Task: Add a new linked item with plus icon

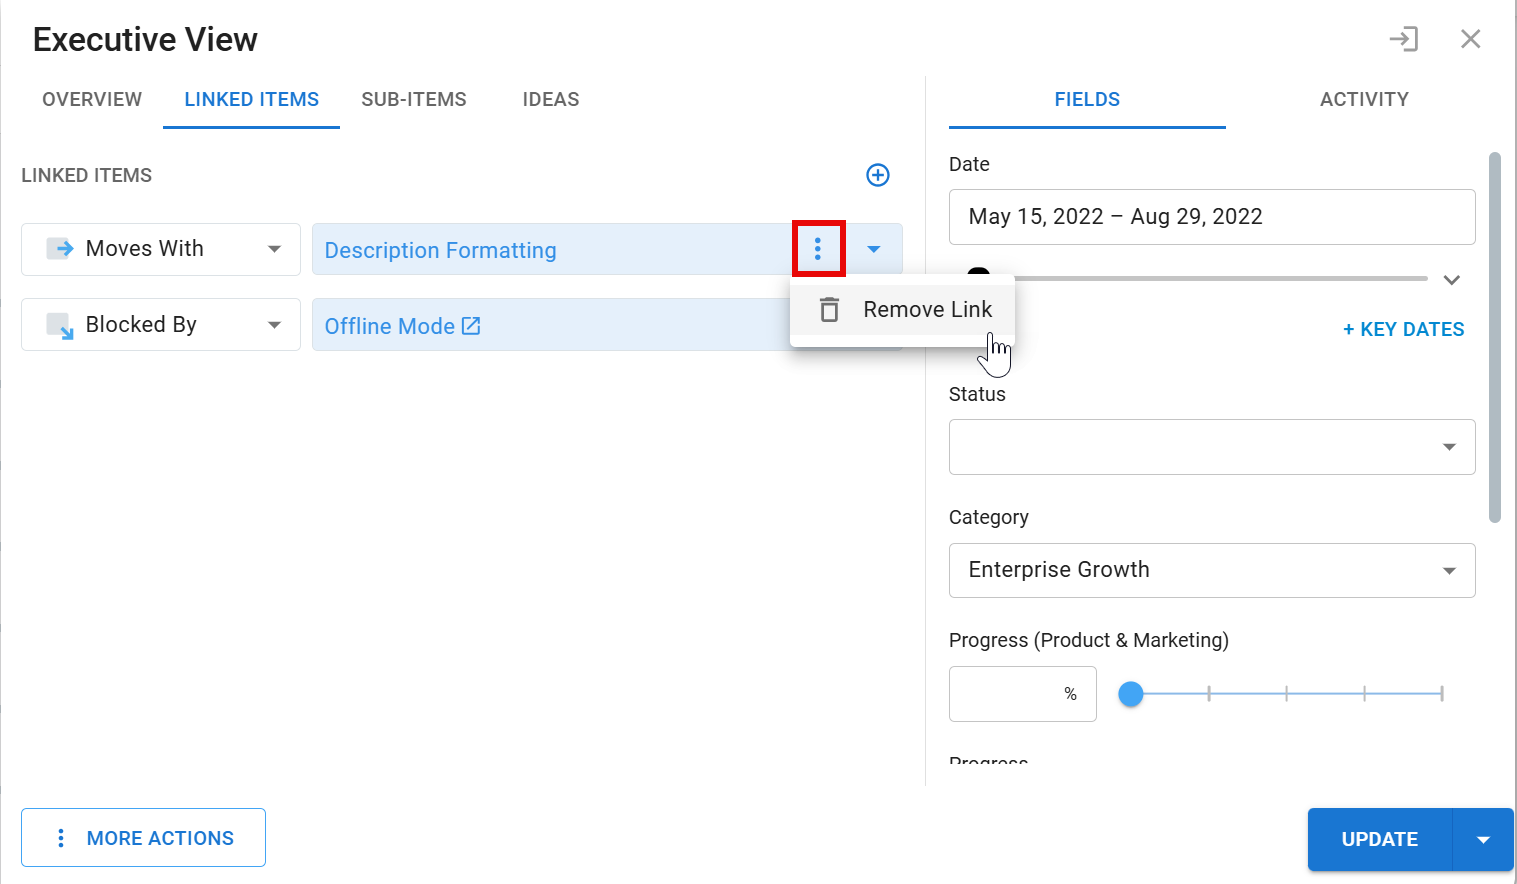Action: [x=877, y=175]
